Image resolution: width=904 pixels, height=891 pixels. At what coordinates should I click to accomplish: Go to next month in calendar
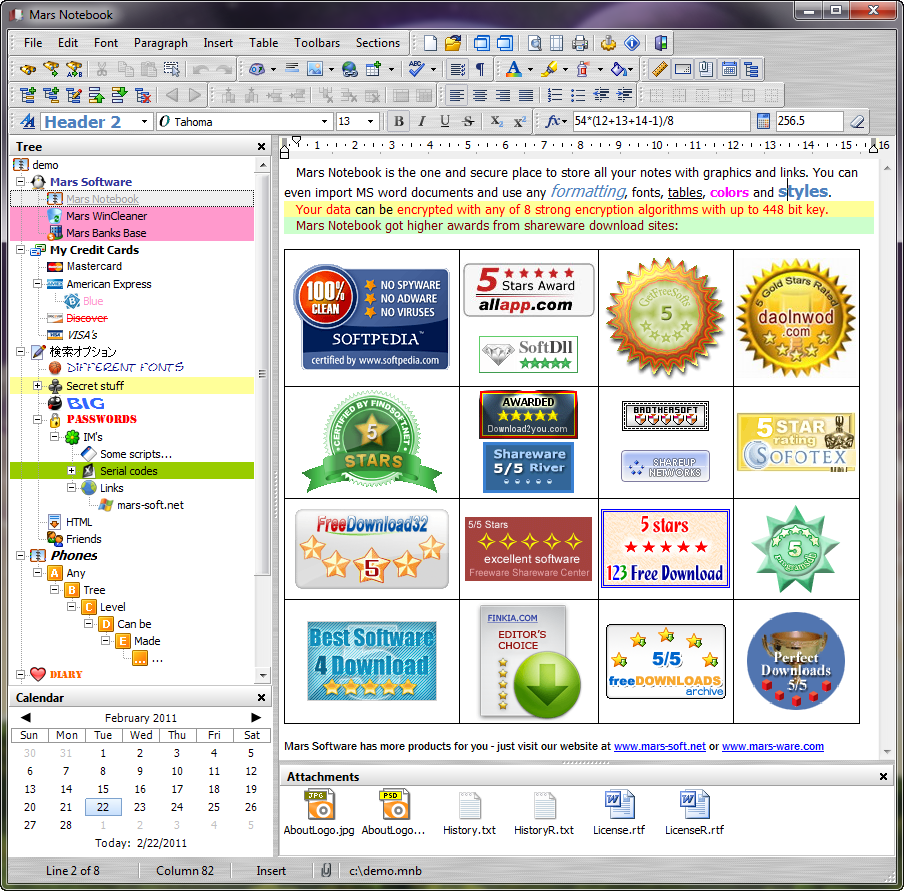(256, 717)
